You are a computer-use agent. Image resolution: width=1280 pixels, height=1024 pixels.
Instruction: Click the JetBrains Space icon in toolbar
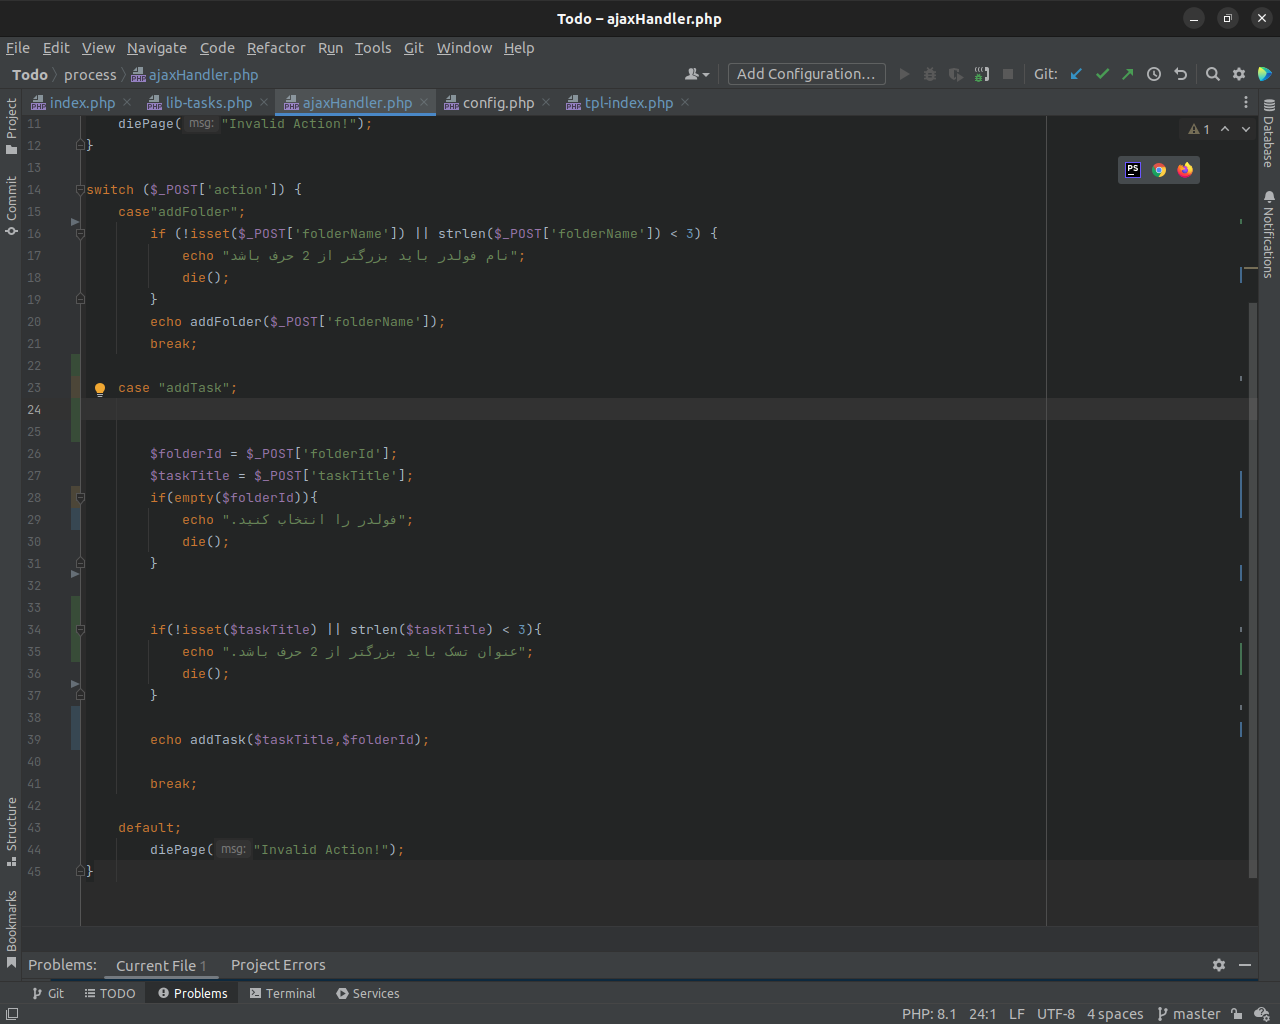click(x=1265, y=74)
